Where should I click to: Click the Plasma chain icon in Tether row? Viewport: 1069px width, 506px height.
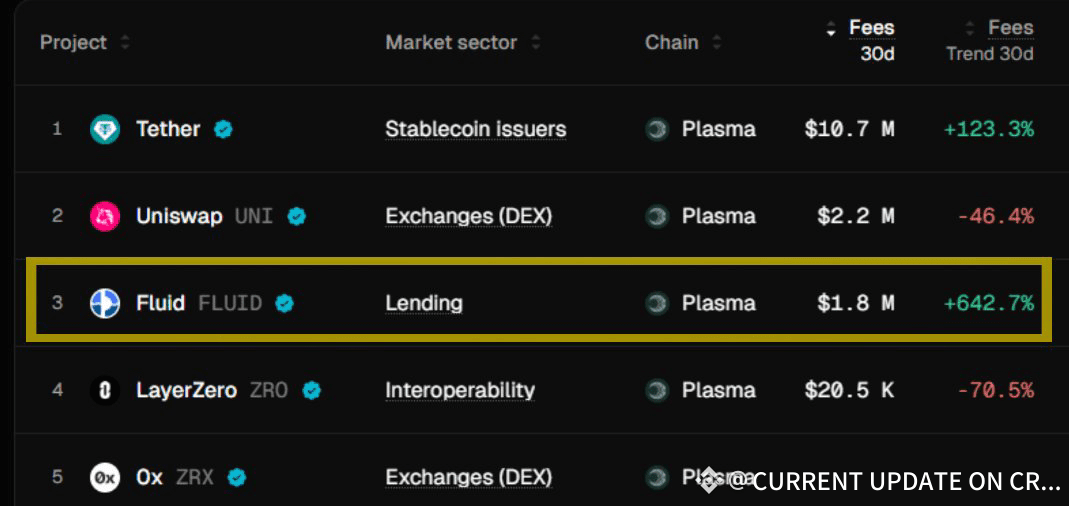[x=656, y=129]
